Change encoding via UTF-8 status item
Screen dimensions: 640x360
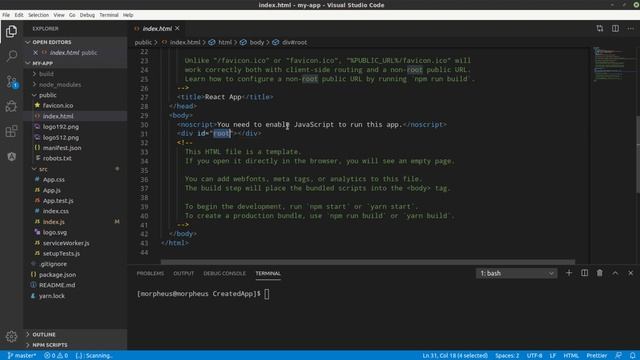pyautogui.click(x=534, y=356)
